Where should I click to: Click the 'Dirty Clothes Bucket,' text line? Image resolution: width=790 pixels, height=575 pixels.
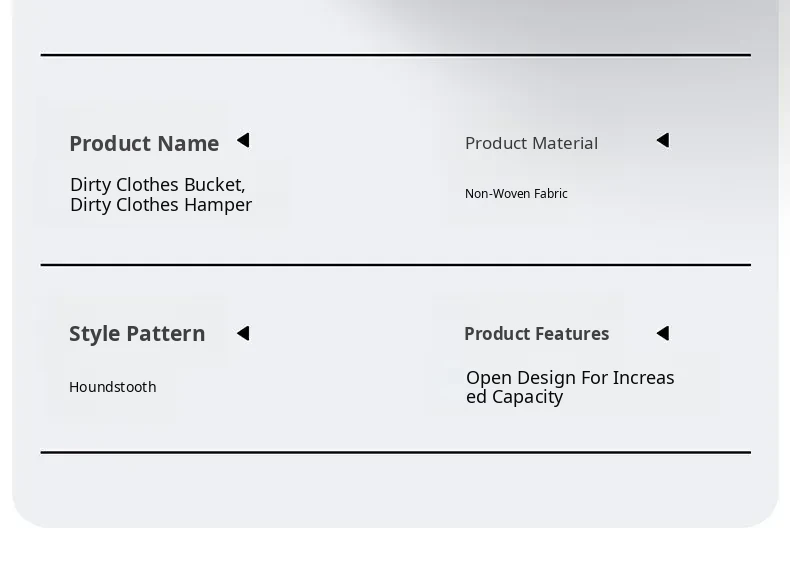pos(157,185)
